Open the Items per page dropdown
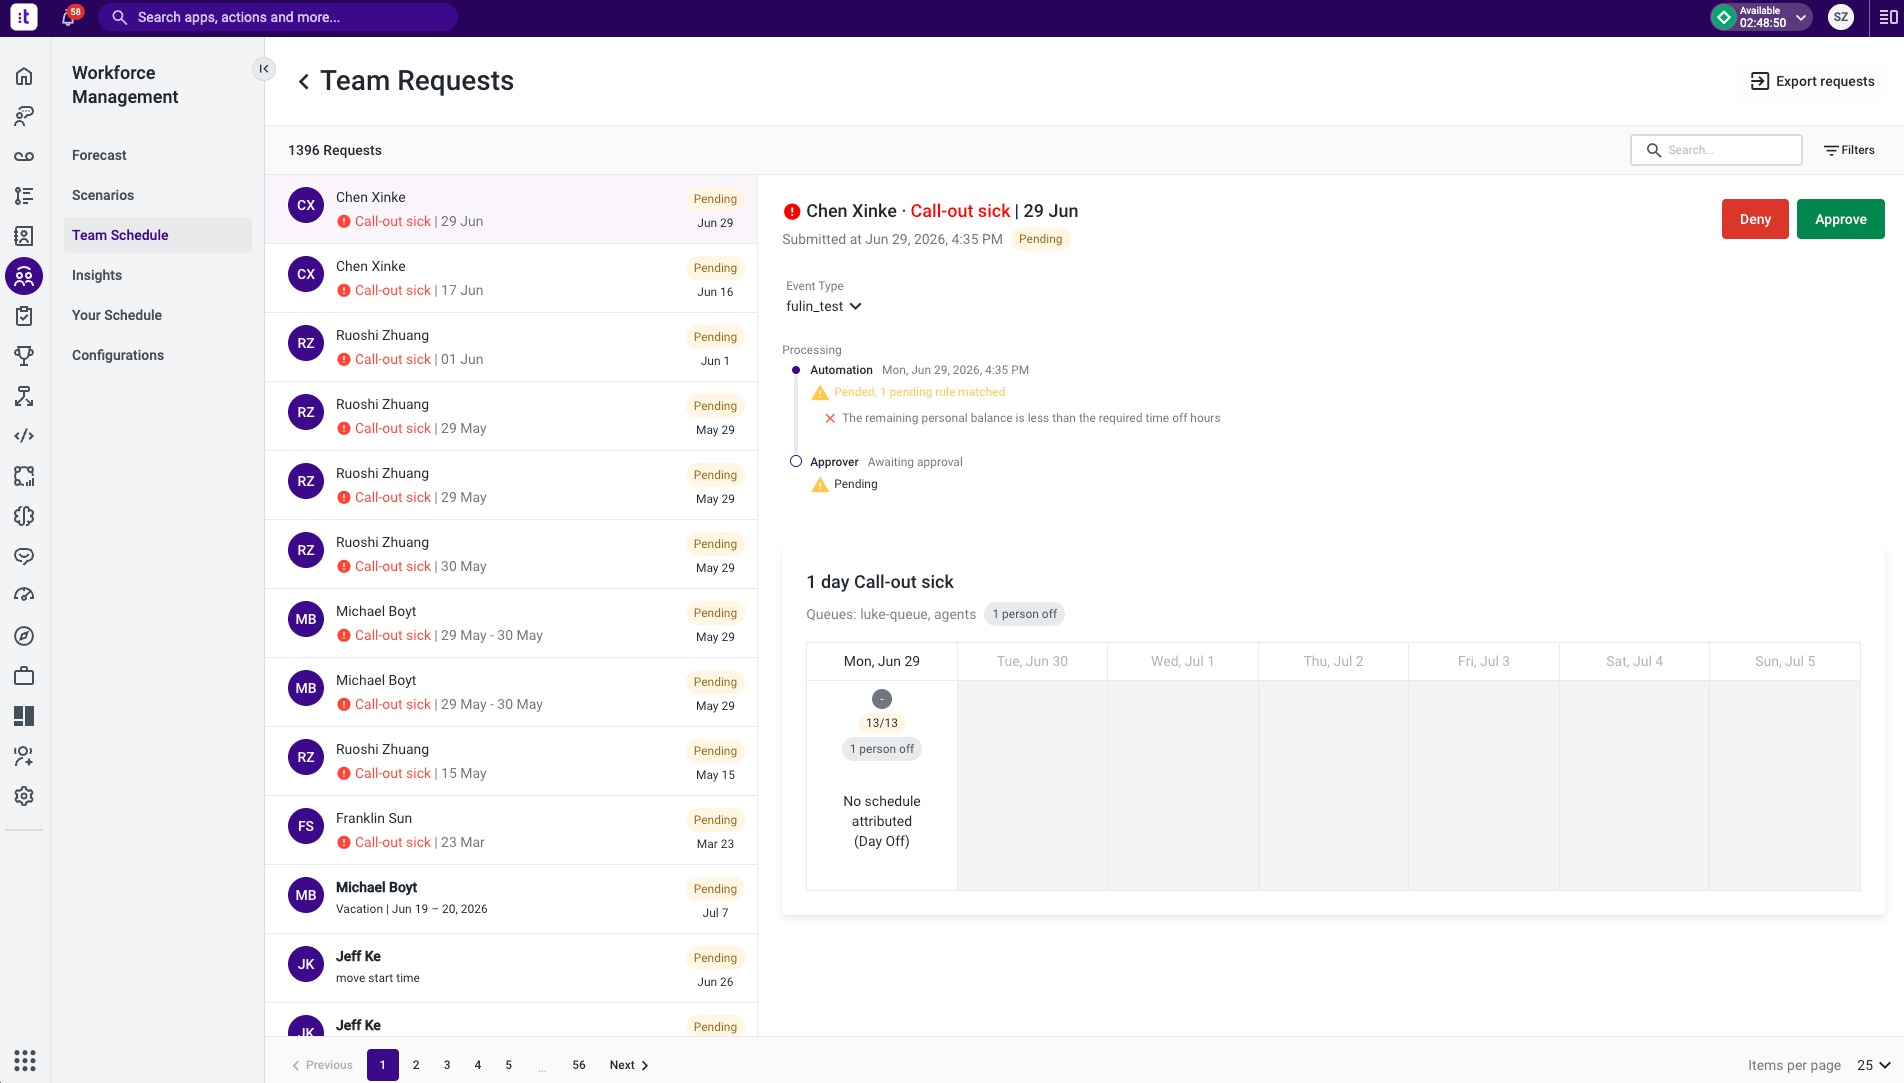Viewport: 1904px width, 1083px height. (1873, 1065)
